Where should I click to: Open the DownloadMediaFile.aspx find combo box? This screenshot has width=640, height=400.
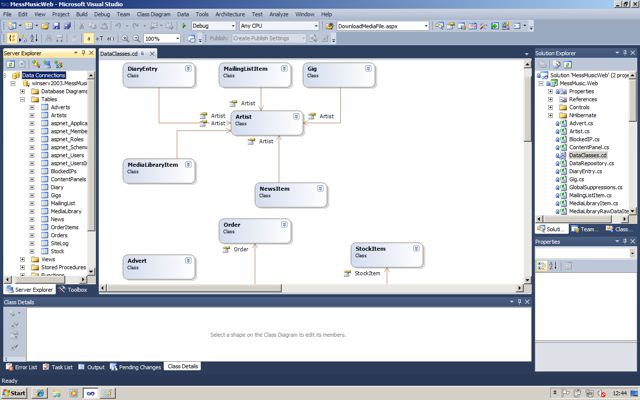pyautogui.click(x=426, y=26)
